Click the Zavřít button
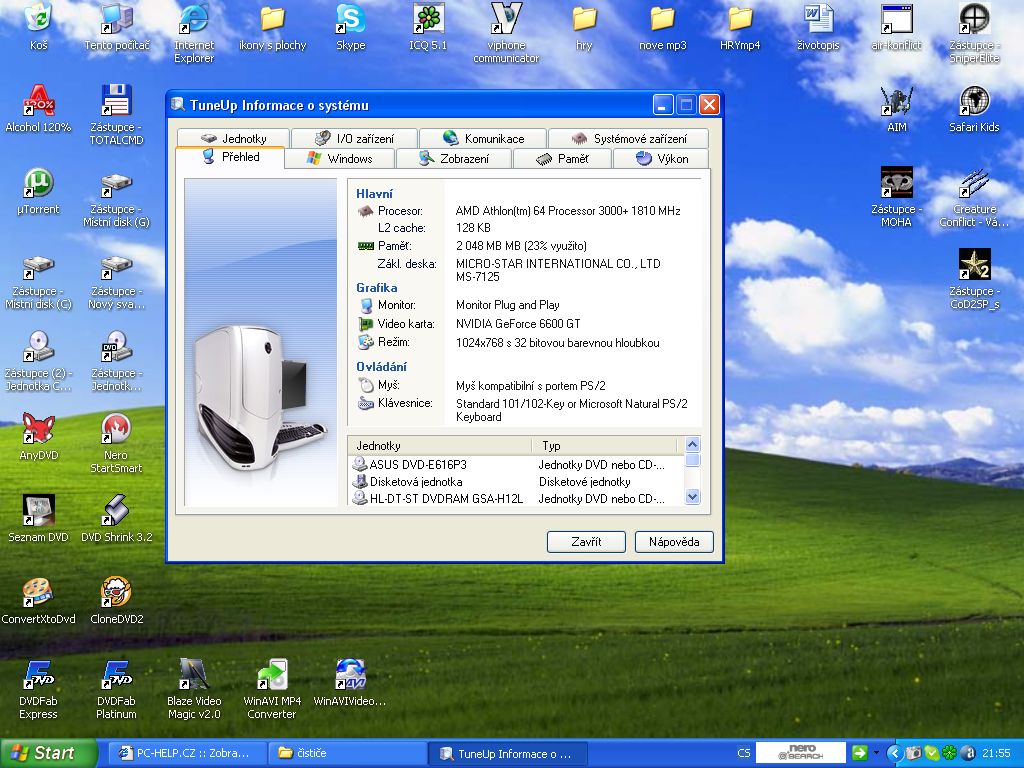 [586, 542]
